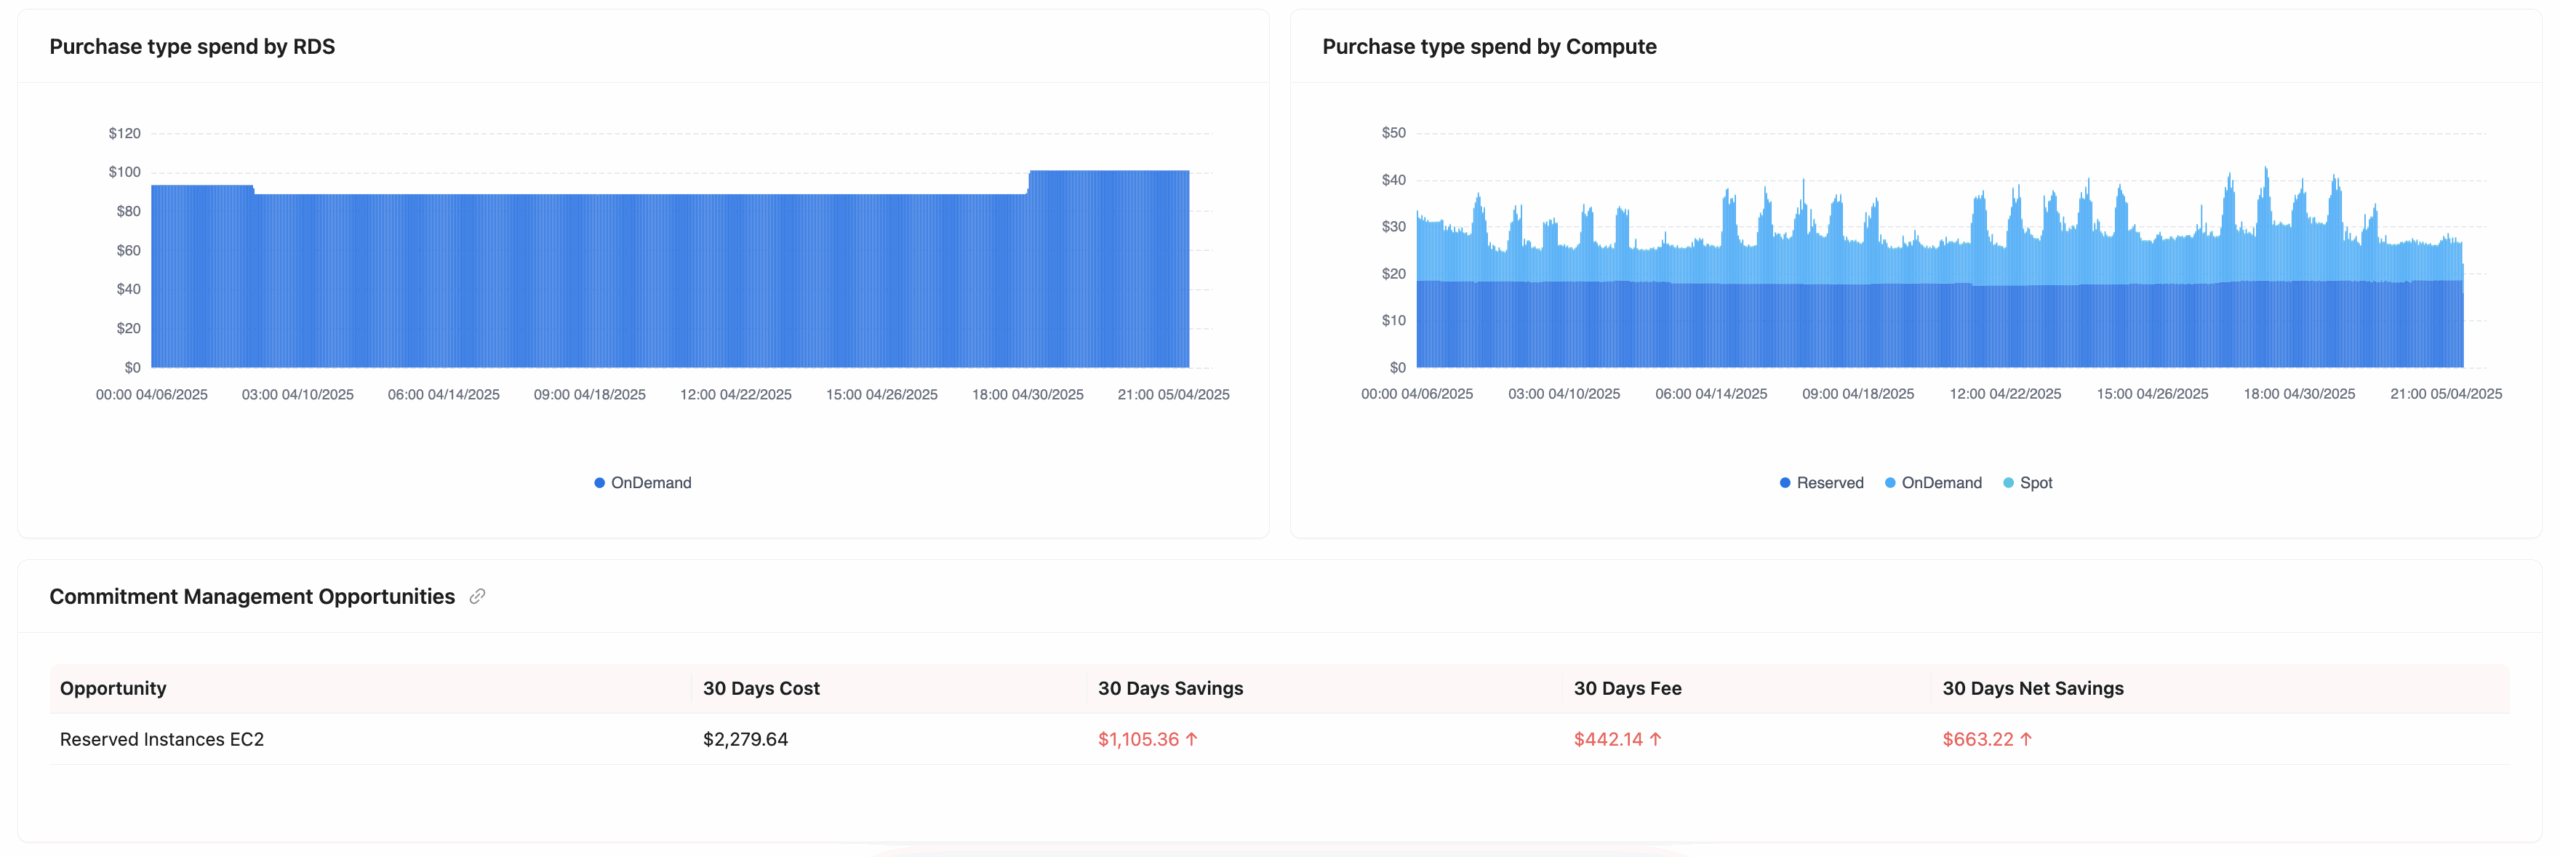
Task: Click the 30 Days Cost column header
Action: tap(761, 688)
